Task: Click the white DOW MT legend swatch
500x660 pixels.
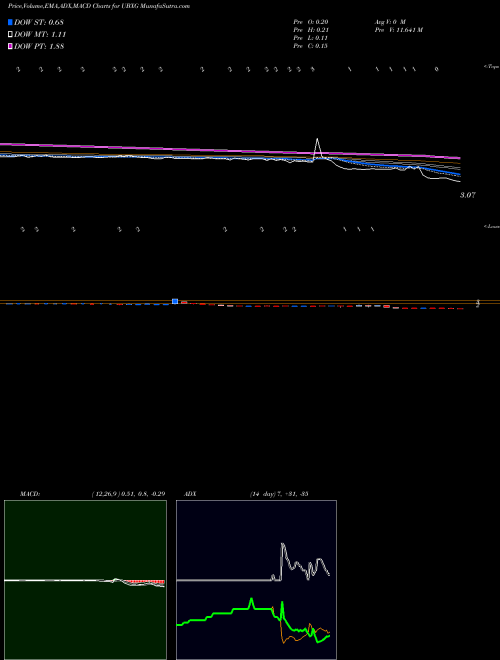Action: pos(11,35)
